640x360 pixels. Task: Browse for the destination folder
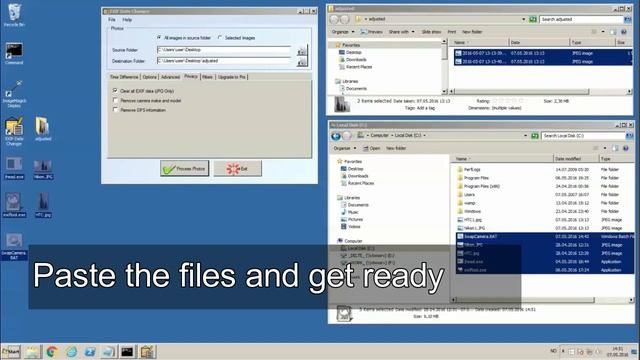coord(302,62)
